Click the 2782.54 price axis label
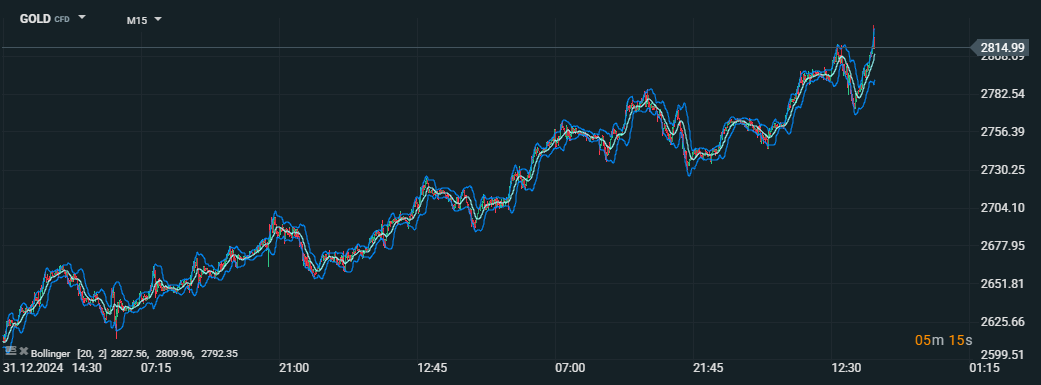This screenshot has height=385, width=1041. click(x=1002, y=94)
